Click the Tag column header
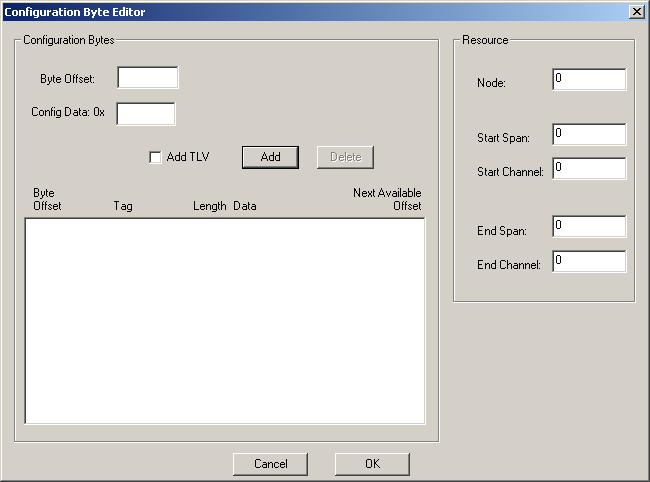The width and height of the screenshot is (650, 482). 123,206
